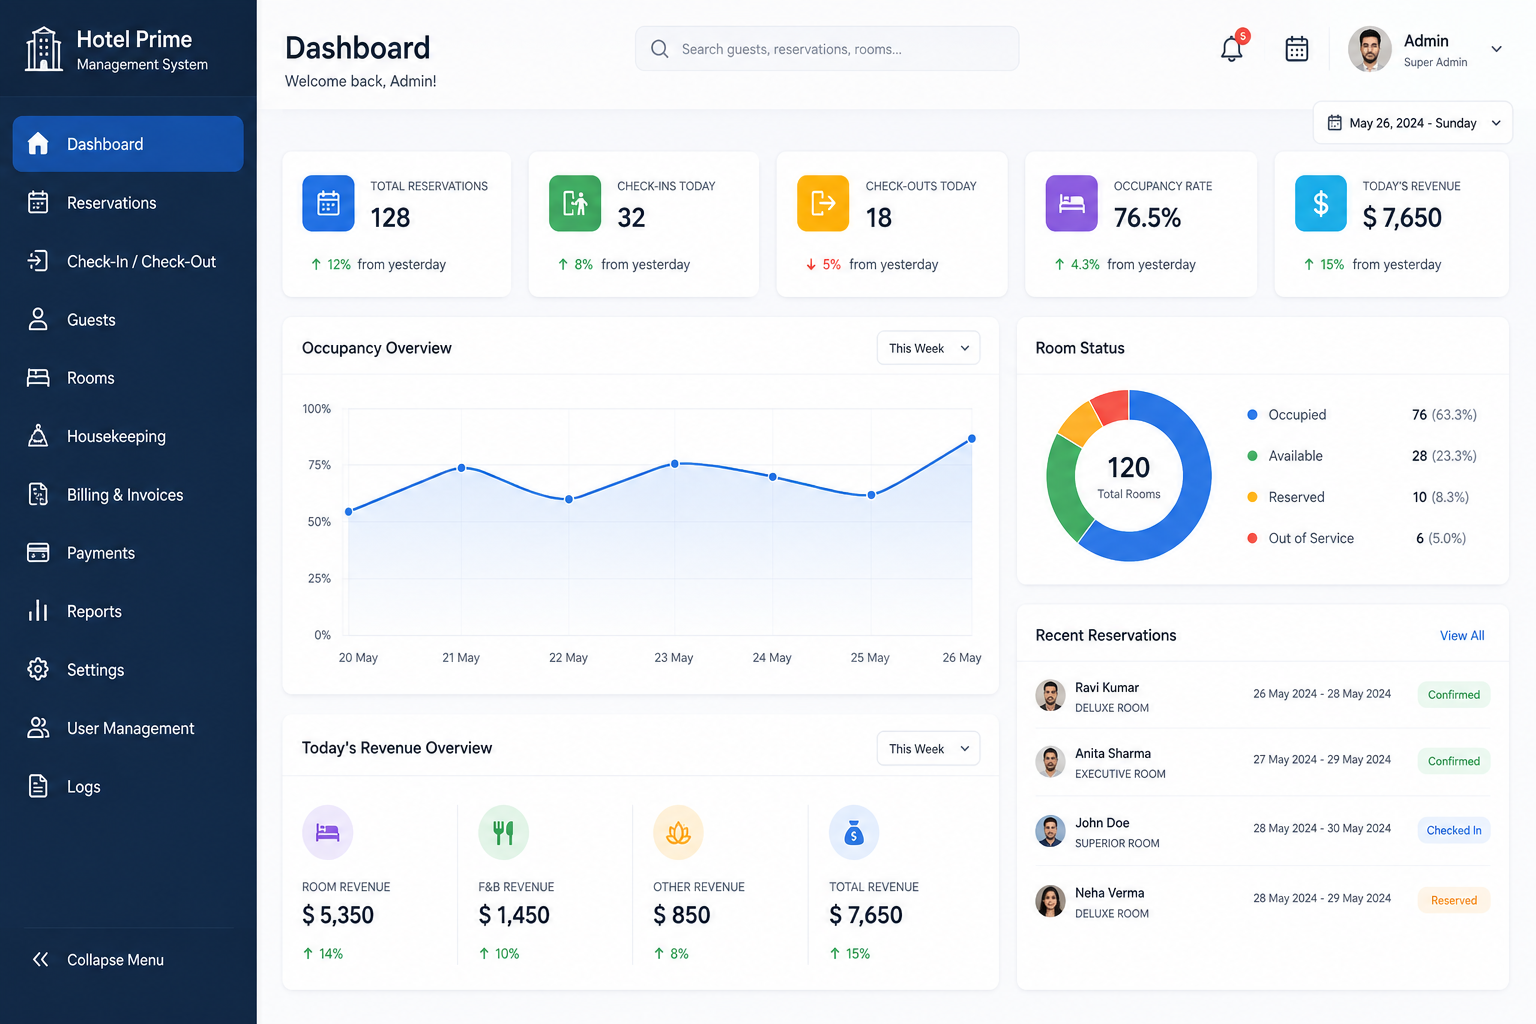Click the blue Total Reservations calendar icon
The width and height of the screenshot is (1536, 1024).
pyautogui.click(x=328, y=203)
